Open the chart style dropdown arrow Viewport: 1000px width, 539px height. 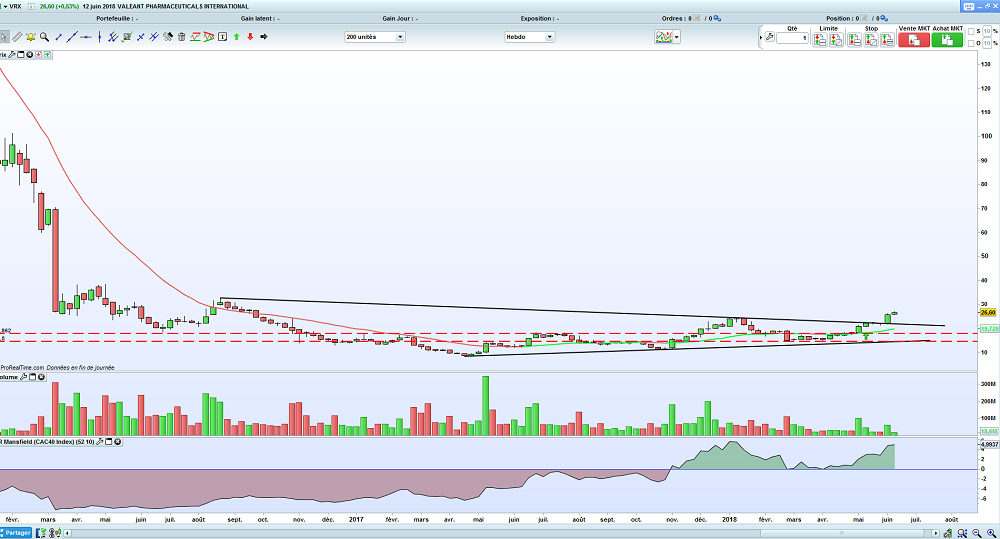pyautogui.click(x=677, y=37)
